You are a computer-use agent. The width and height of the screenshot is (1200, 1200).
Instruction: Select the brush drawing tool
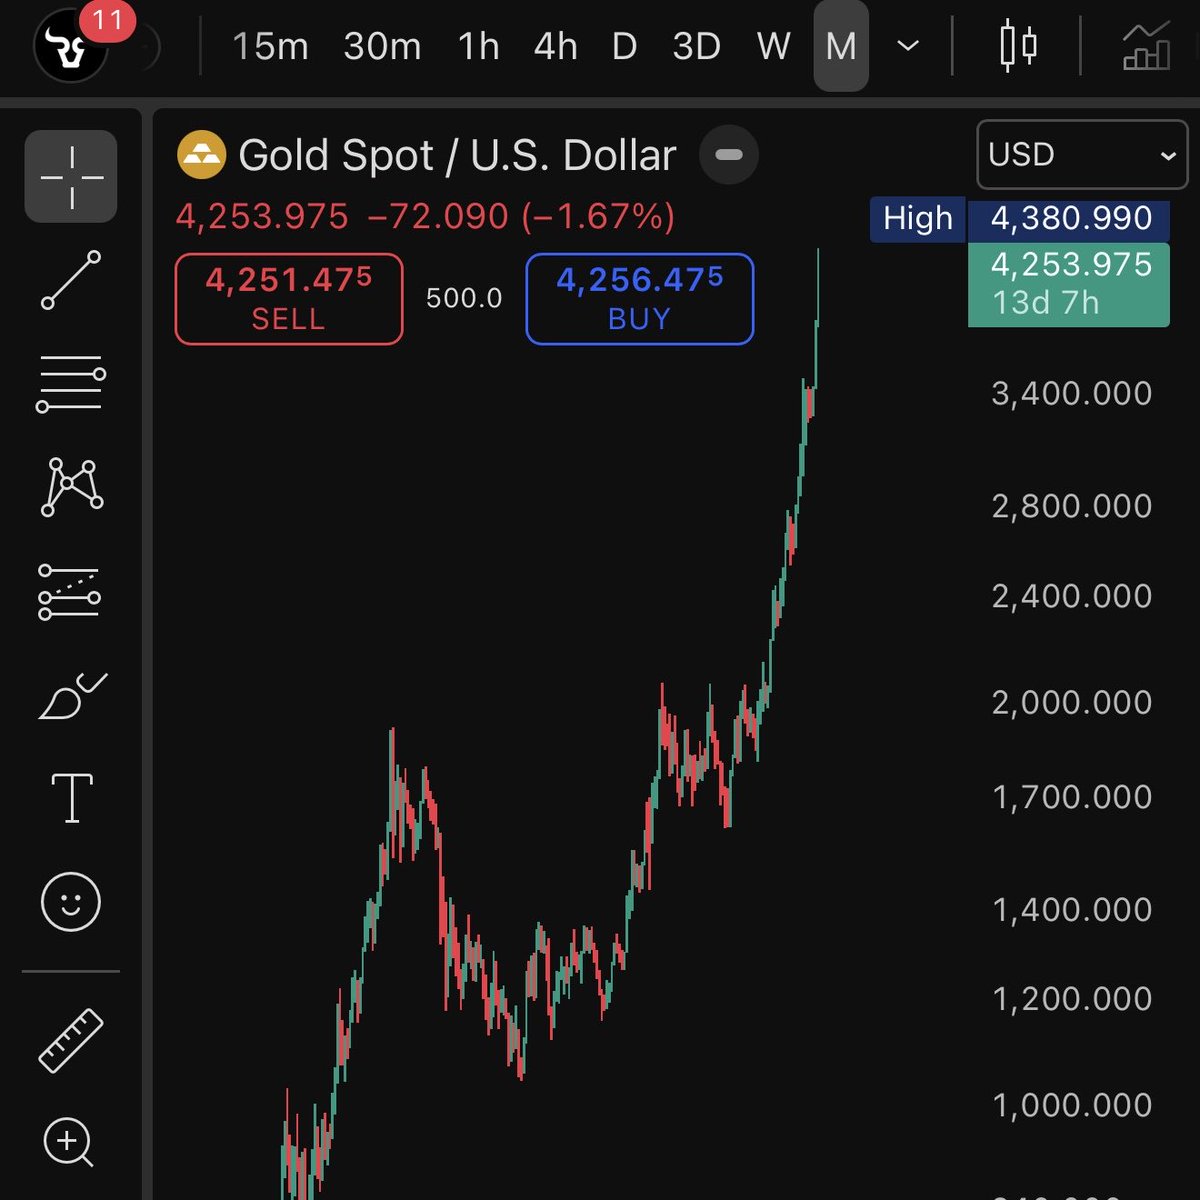pos(72,696)
